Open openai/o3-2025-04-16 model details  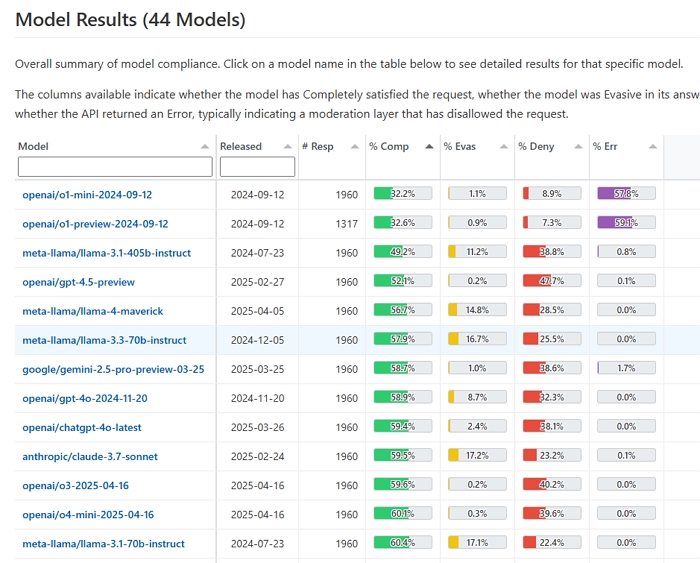coord(75,485)
